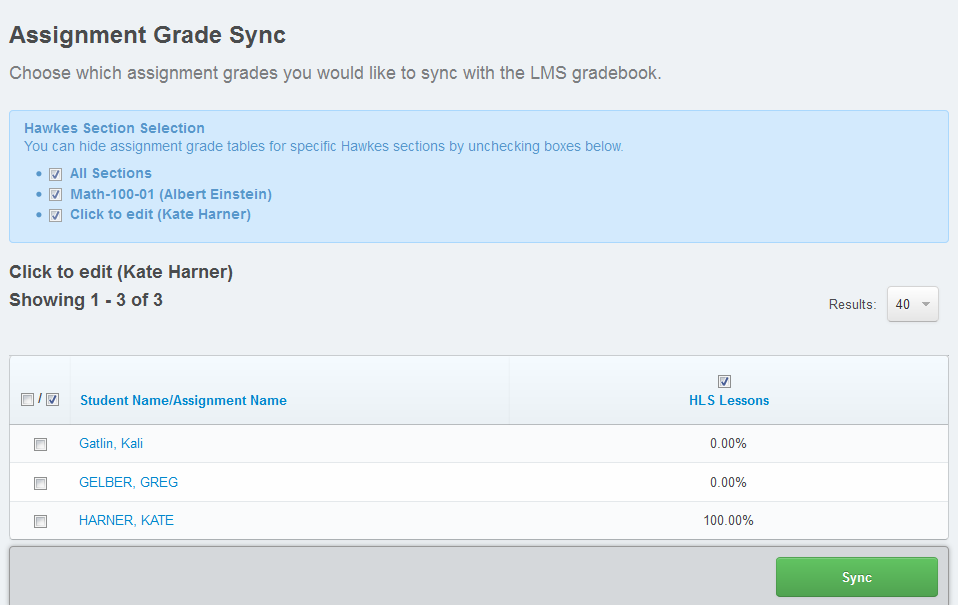Image resolution: width=958 pixels, height=605 pixels.
Task: Click HARNER, KATE 100.00% grade cell
Action: tap(728, 520)
